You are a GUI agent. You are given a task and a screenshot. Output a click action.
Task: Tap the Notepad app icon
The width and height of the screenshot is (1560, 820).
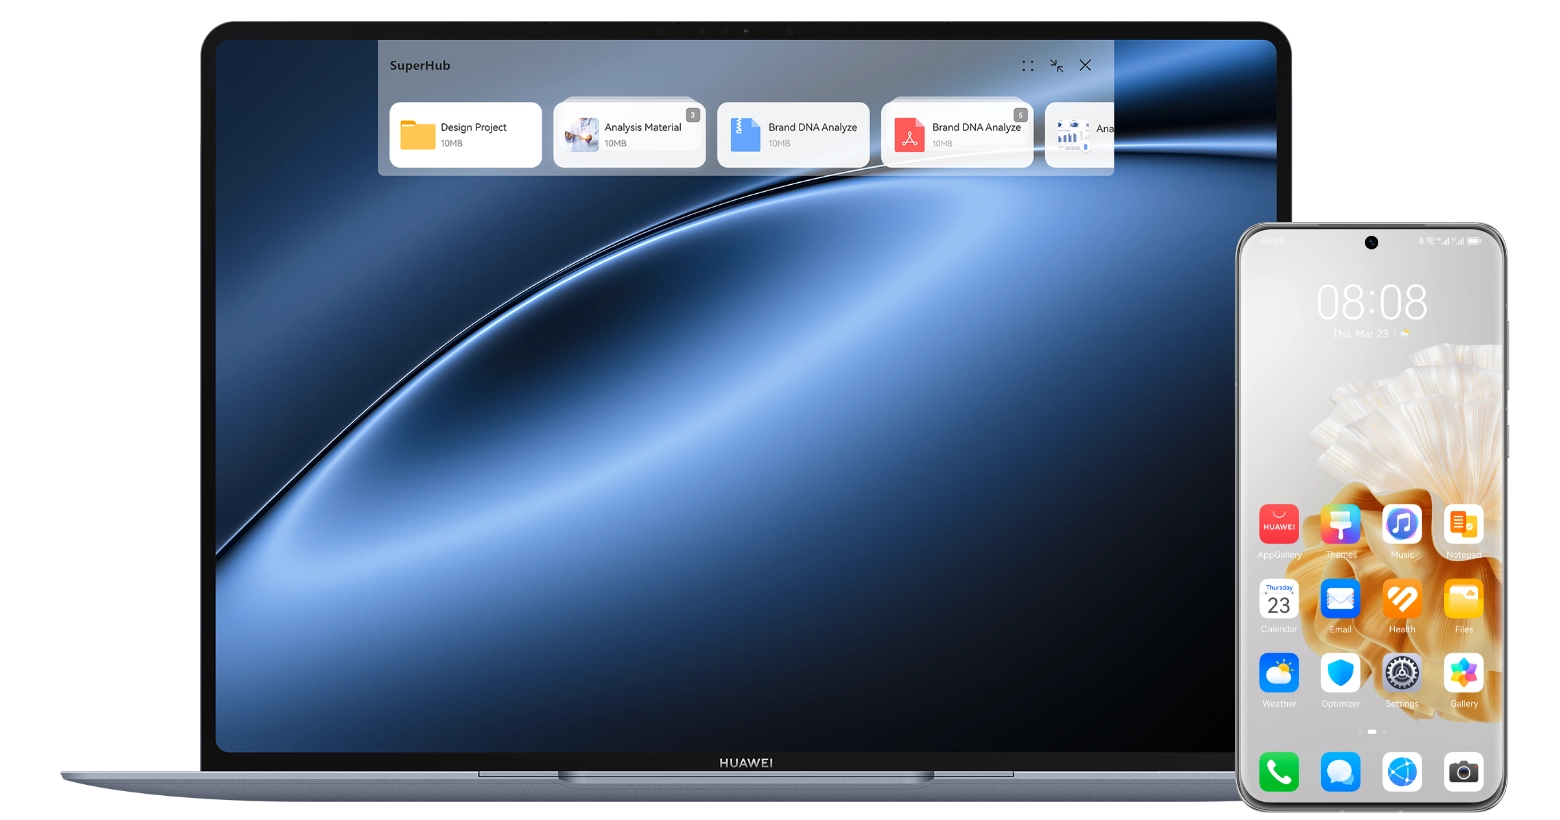click(1463, 525)
